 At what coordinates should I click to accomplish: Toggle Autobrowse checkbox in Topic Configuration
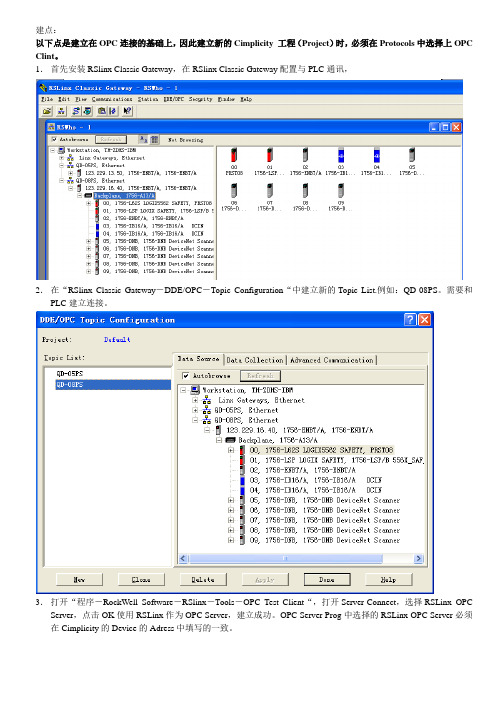186,376
